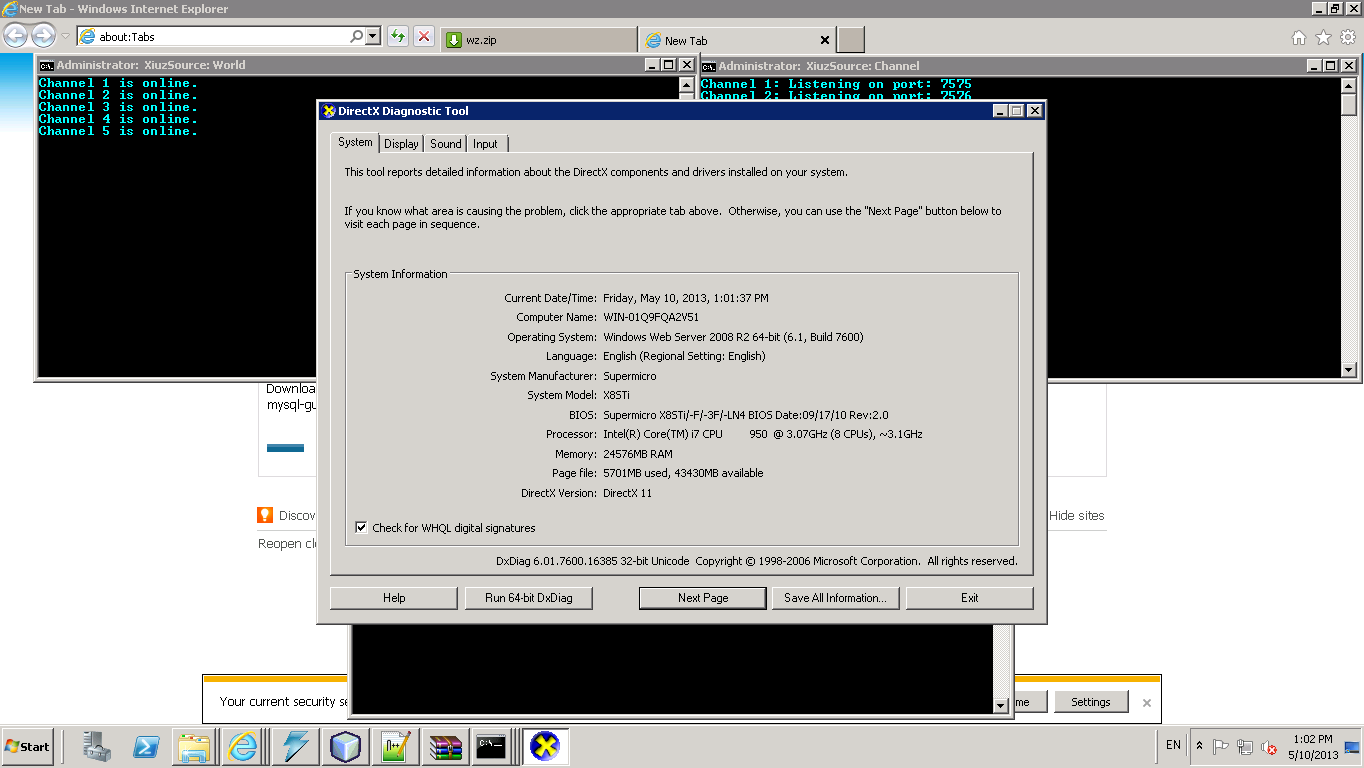
Task: Switch to the Display tab
Action: tap(401, 144)
